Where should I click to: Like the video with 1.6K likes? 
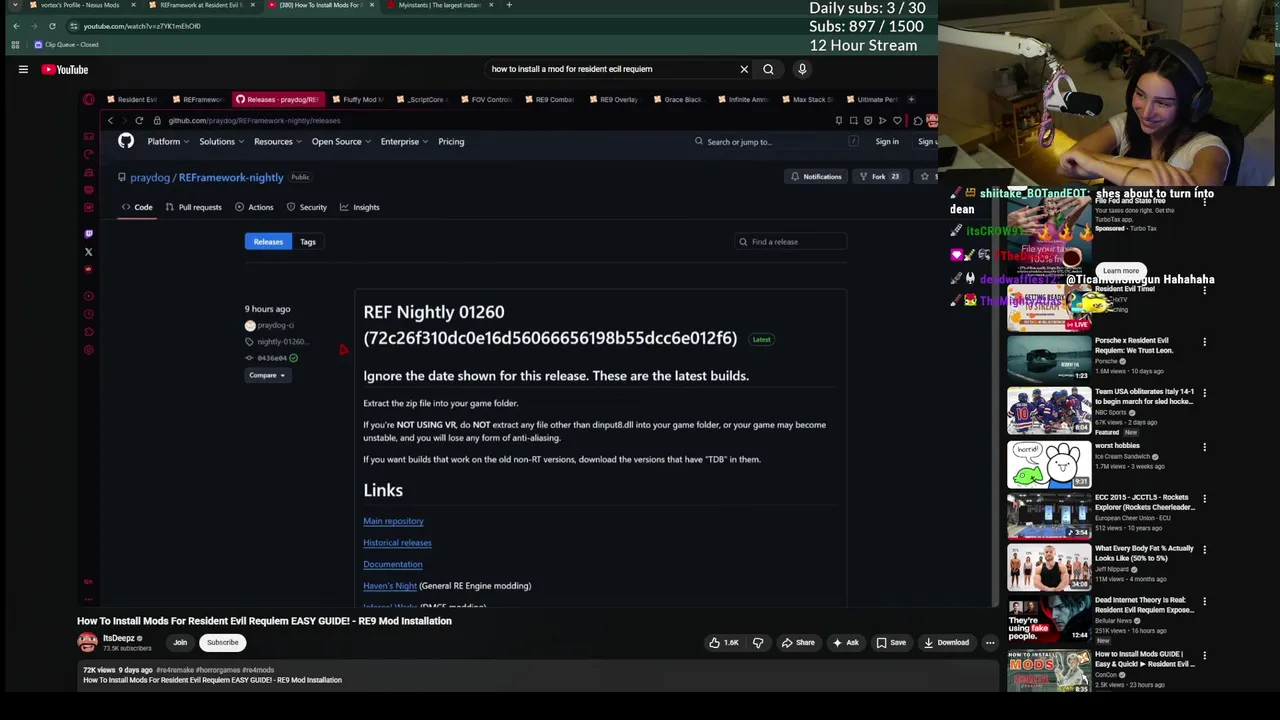(724, 643)
